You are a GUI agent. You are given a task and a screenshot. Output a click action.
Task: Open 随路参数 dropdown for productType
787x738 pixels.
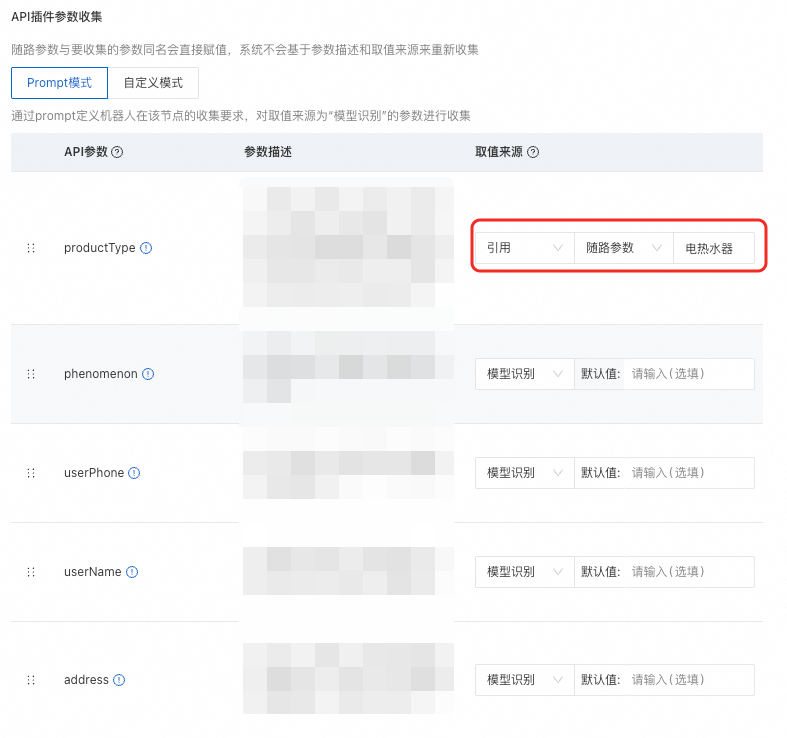tap(623, 248)
